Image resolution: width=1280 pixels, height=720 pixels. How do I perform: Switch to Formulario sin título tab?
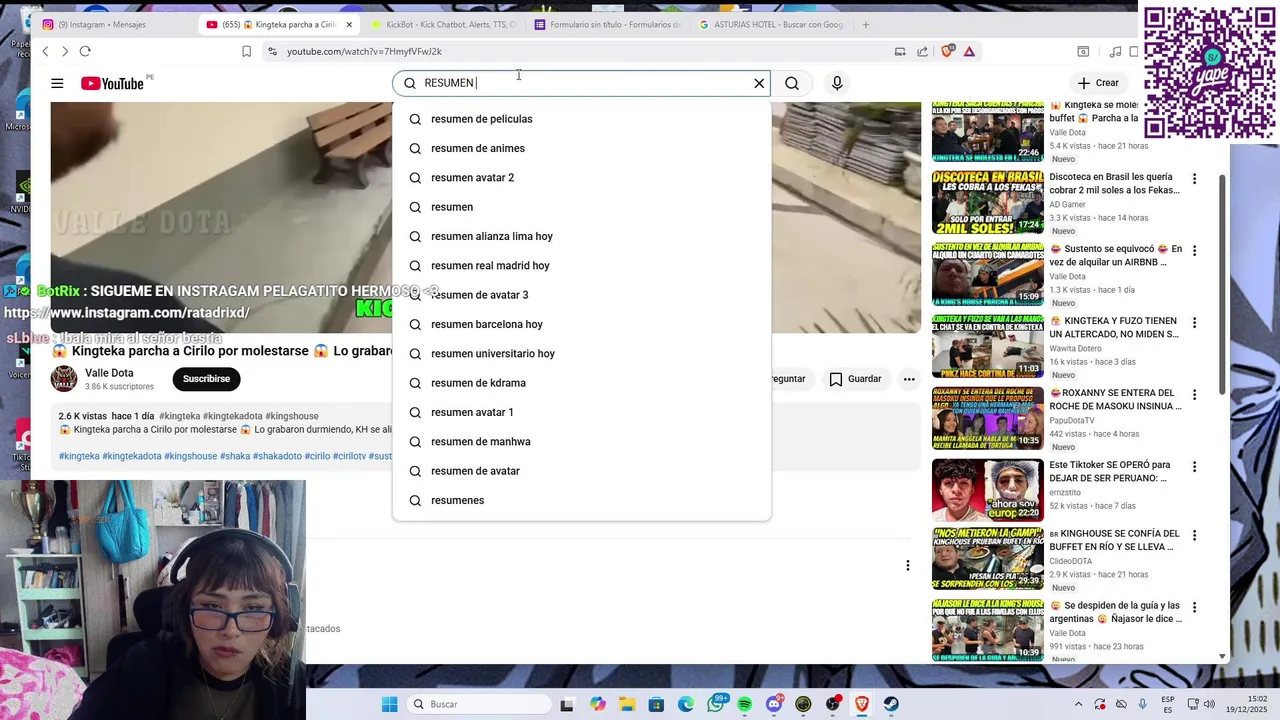(607, 24)
